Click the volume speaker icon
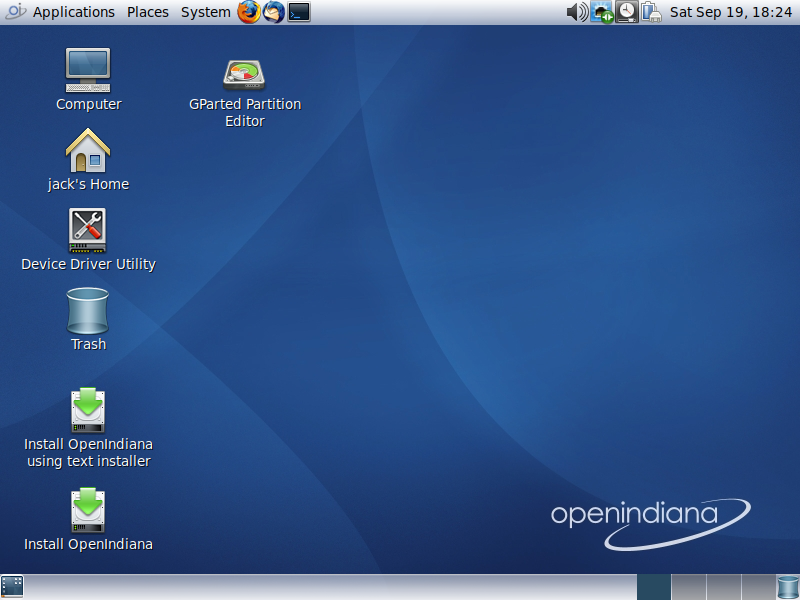800x600 pixels. point(577,12)
